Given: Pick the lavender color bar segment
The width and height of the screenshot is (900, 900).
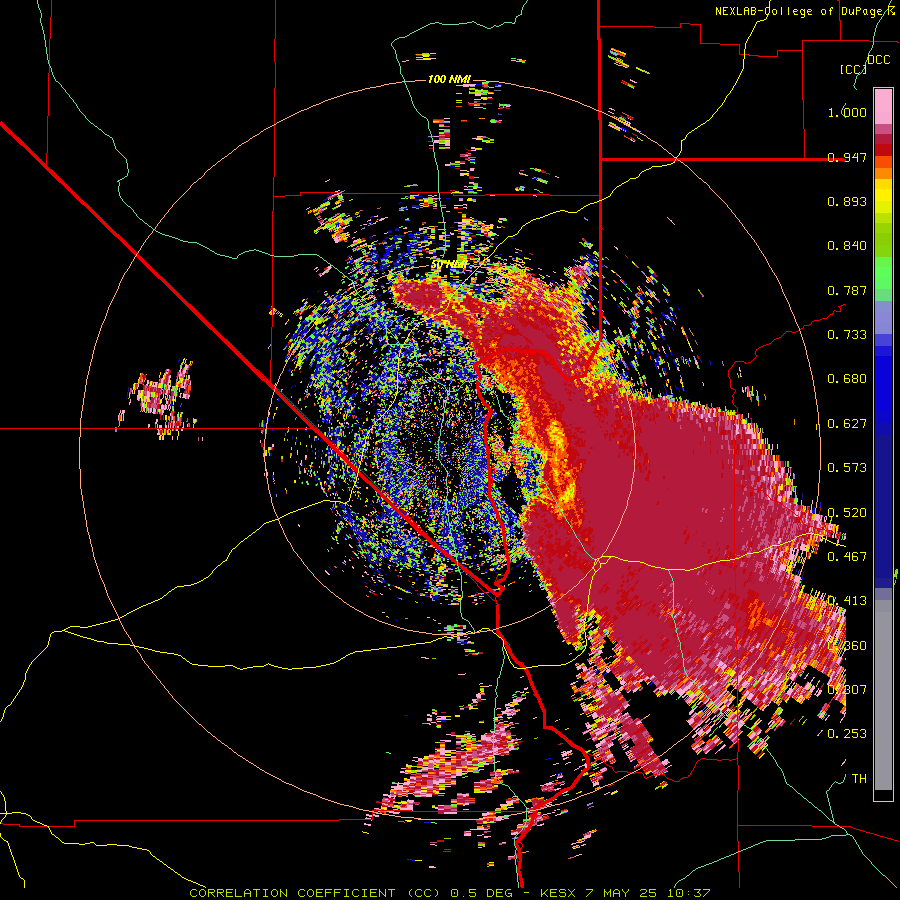Looking at the screenshot, I should tap(883, 317).
